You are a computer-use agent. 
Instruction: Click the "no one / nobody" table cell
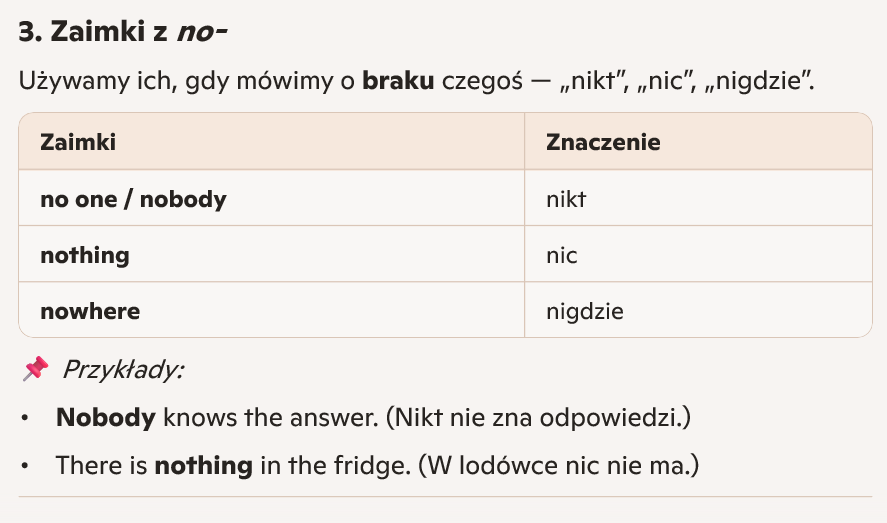pos(133,199)
